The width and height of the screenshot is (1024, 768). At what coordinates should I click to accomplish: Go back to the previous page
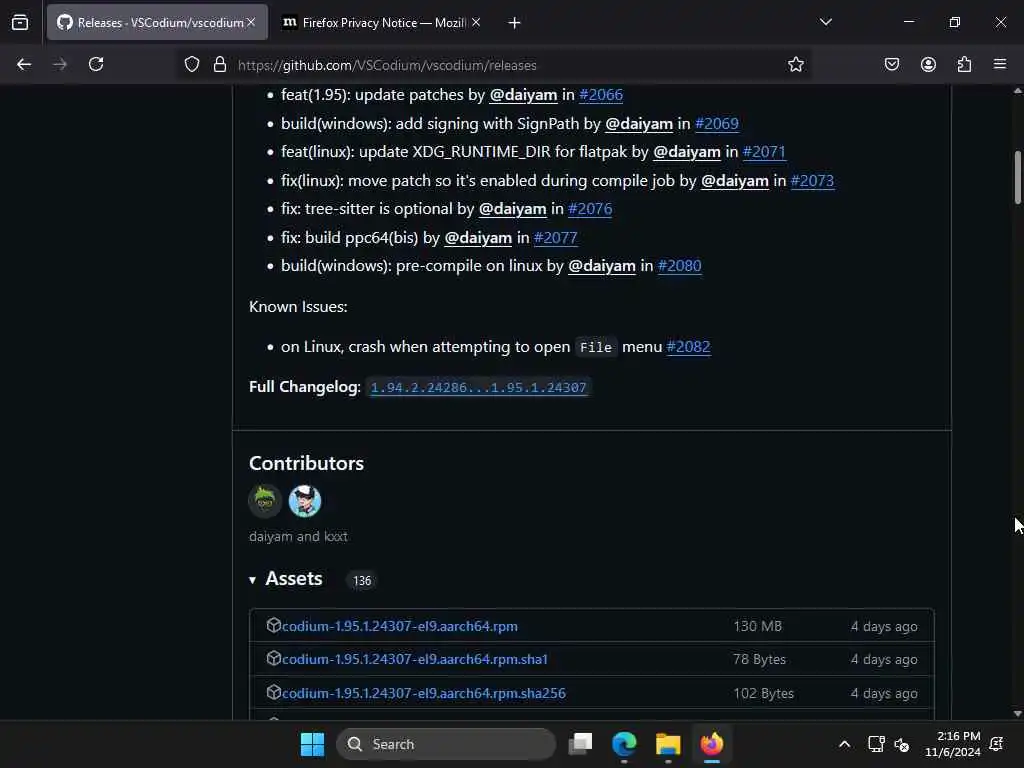pos(24,65)
